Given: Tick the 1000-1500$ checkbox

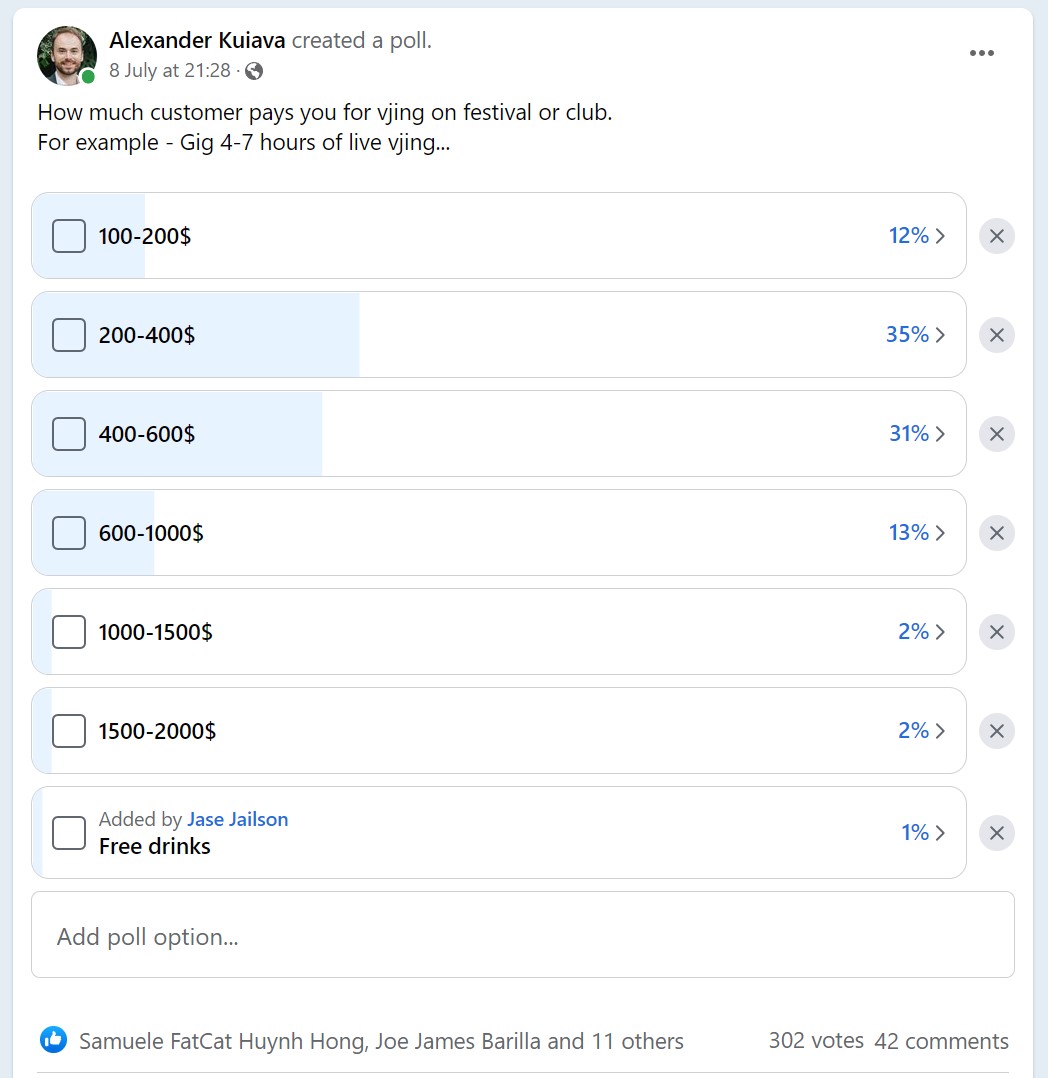Looking at the screenshot, I should pyautogui.click(x=69, y=632).
